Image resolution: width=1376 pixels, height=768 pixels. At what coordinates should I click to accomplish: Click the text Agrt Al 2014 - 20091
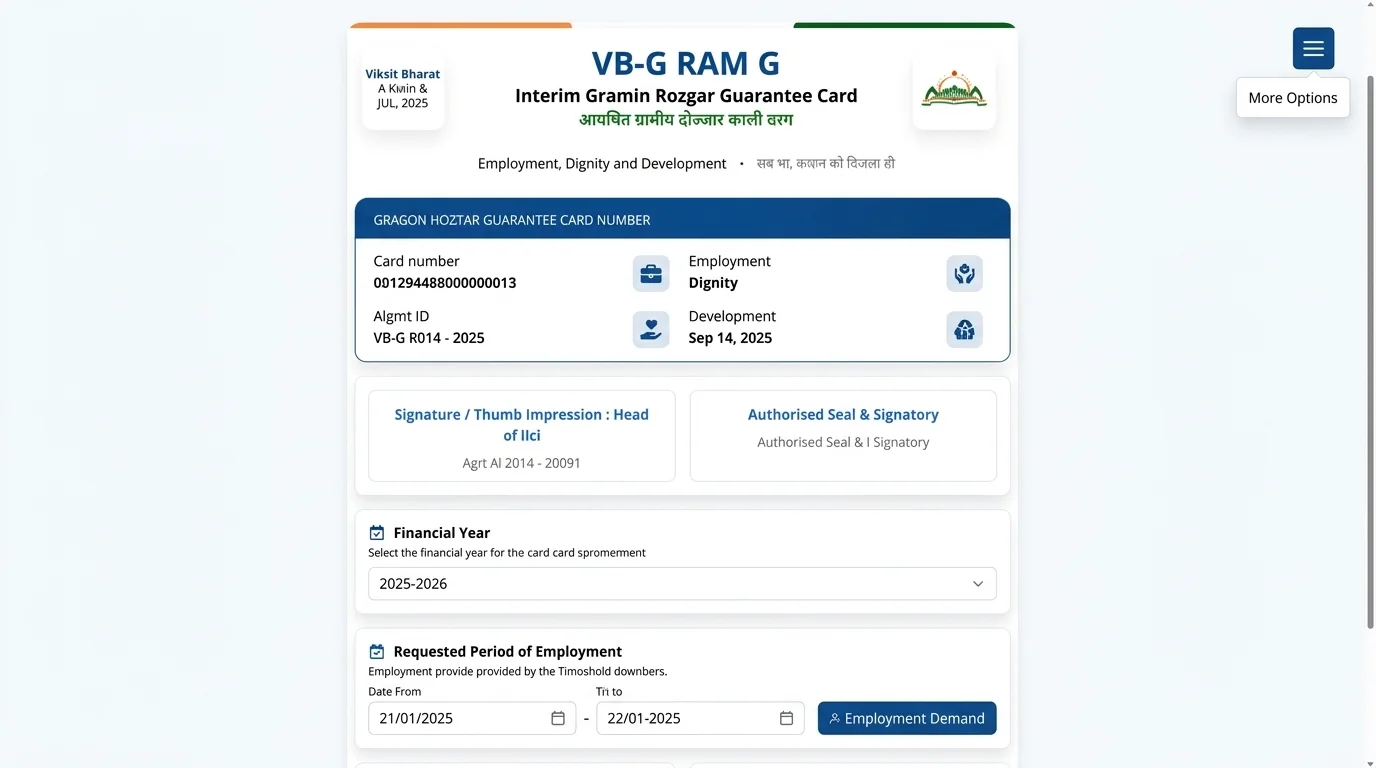tap(521, 463)
